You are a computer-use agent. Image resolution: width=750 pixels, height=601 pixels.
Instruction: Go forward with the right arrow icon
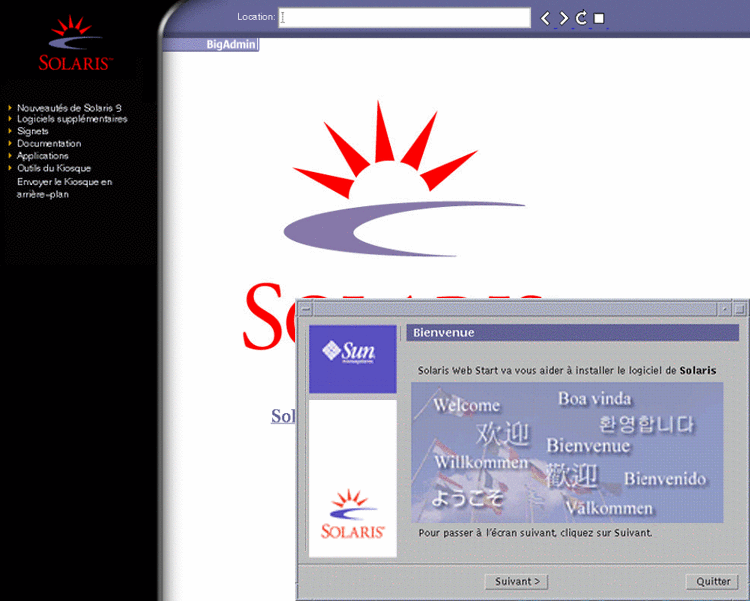pyautogui.click(x=564, y=18)
